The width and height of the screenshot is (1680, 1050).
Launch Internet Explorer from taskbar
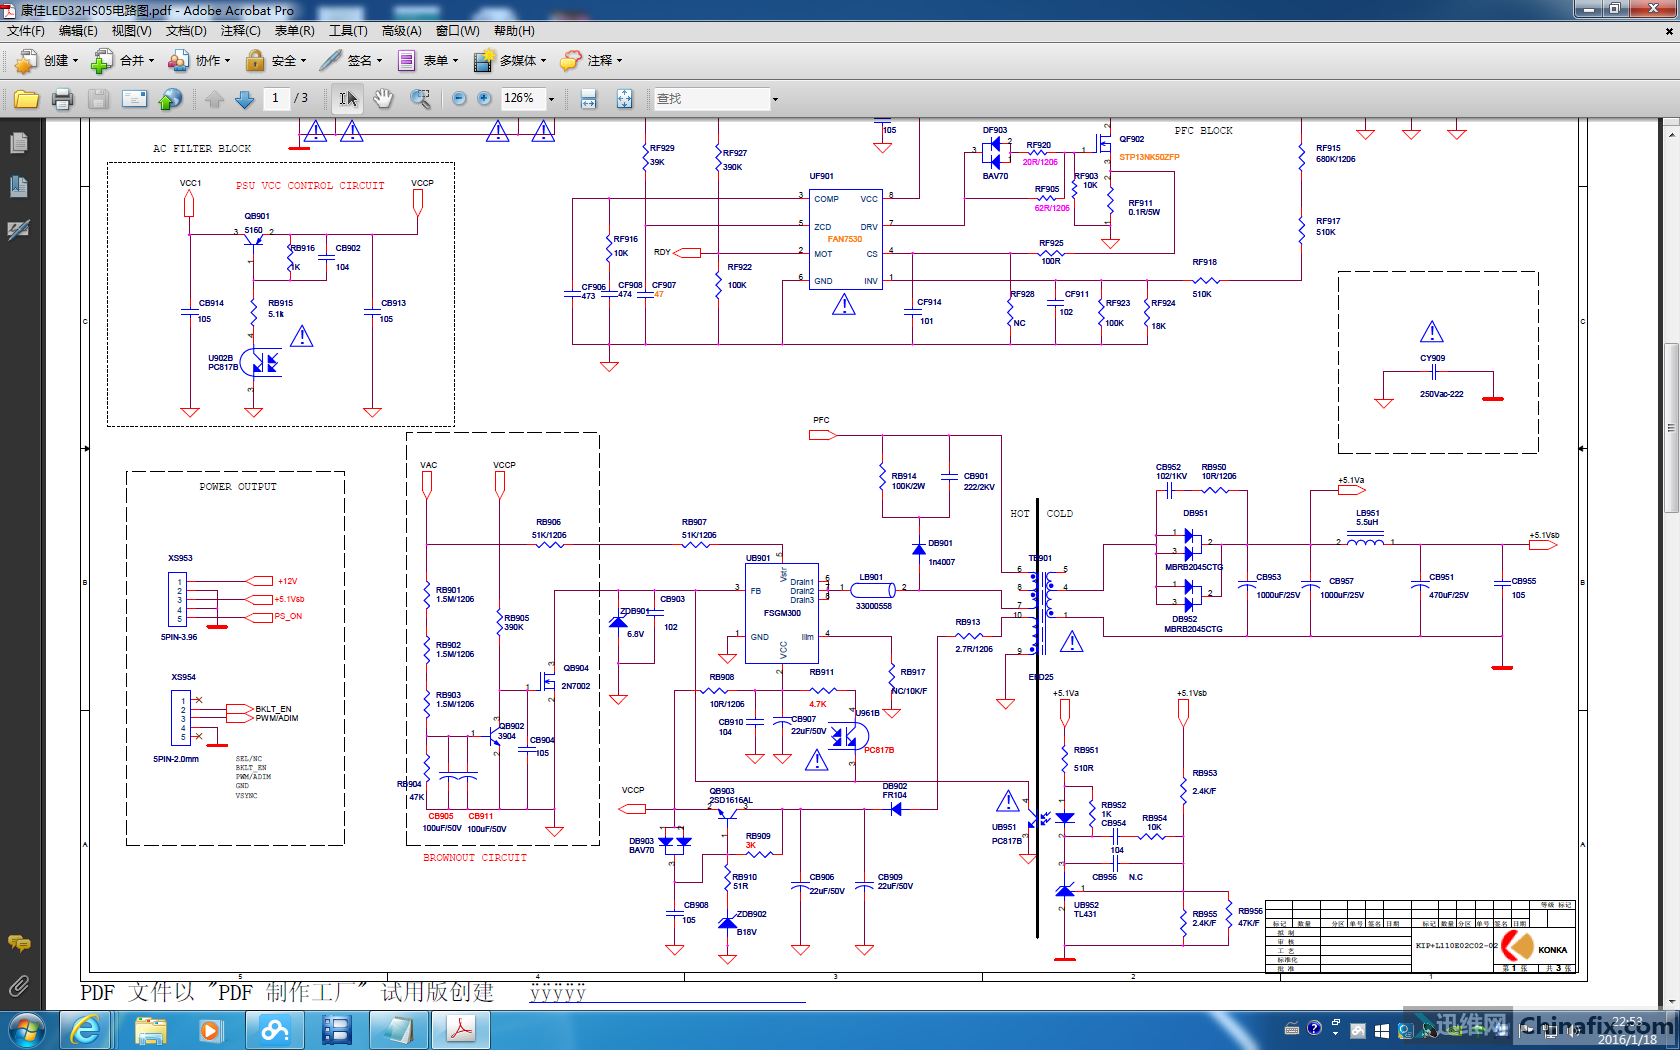(x=85, y=1030)
